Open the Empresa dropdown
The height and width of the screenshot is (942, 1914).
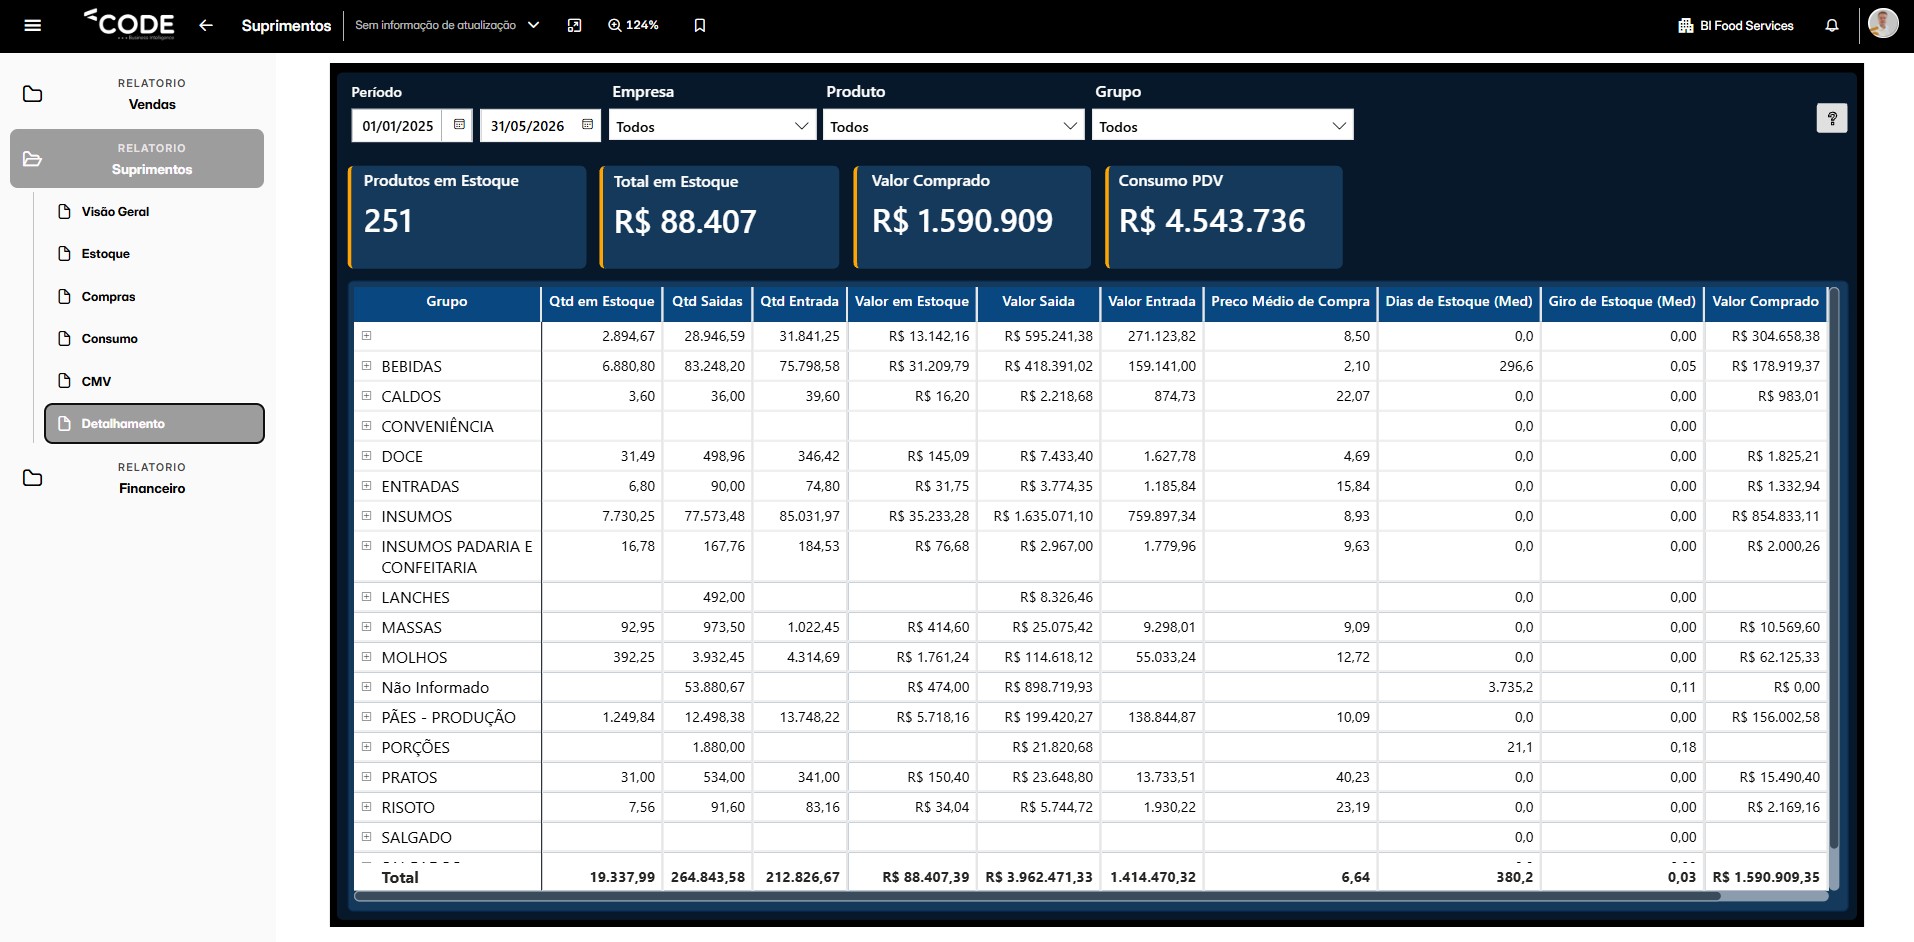(x=712, y=126)
